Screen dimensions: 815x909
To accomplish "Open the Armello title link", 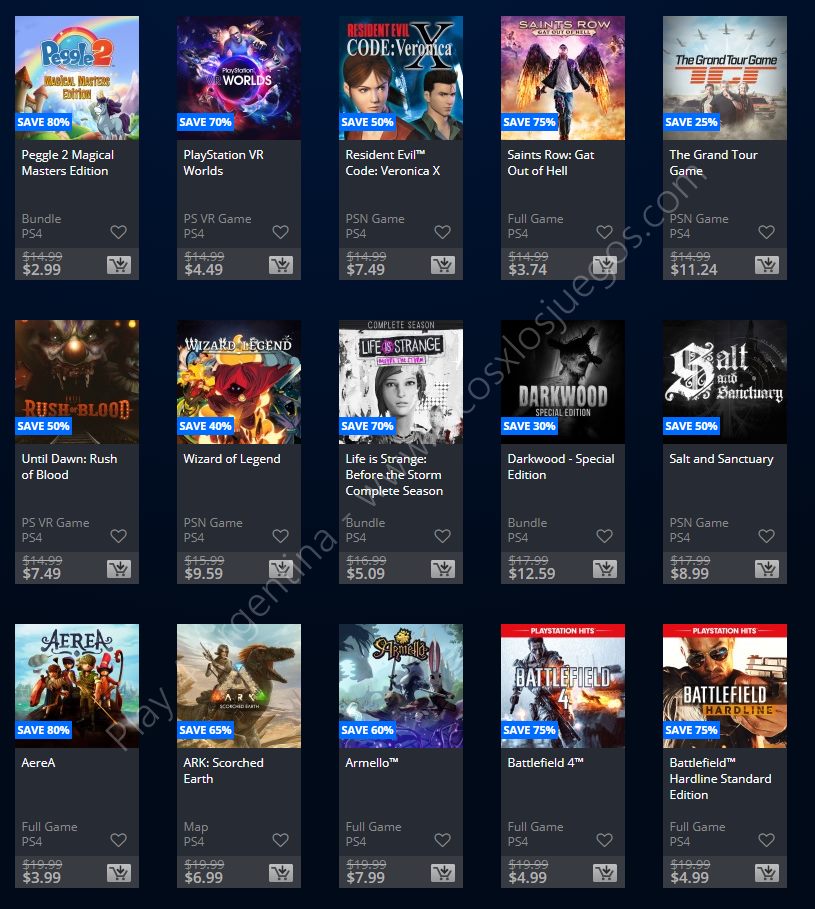I will tap(372, 762).
